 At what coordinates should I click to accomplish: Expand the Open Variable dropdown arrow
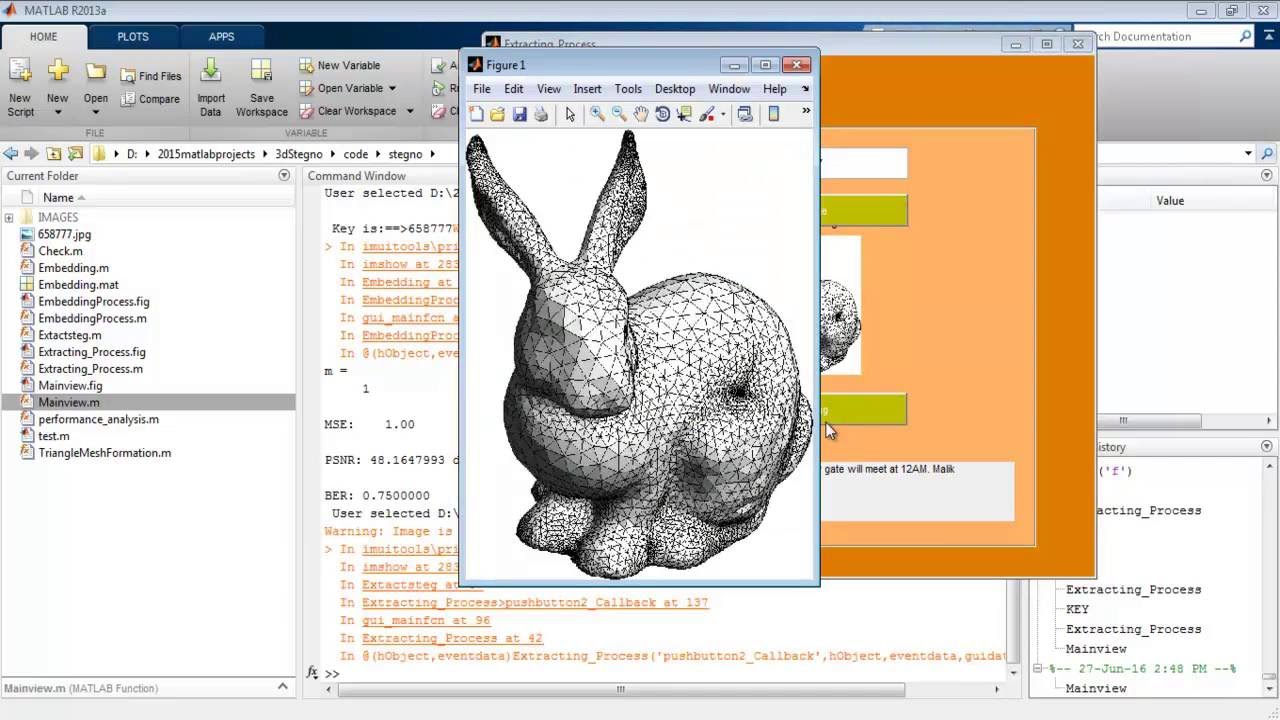392,88
